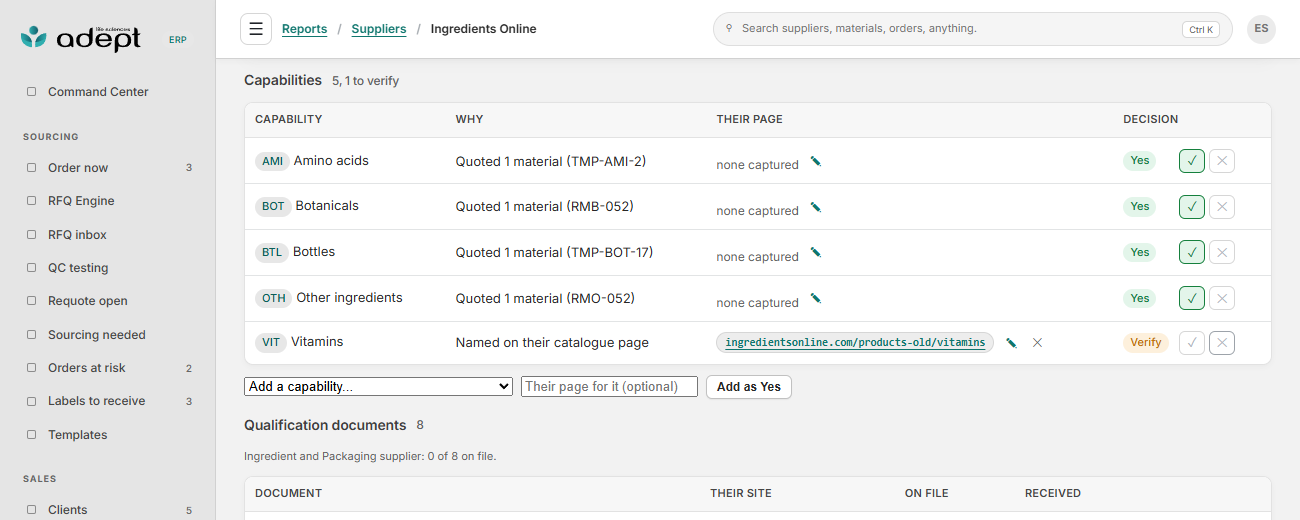This screenshot has width=1300, height=520.
Task: Open the Add a capability dropdown
Action: (378, 386)
